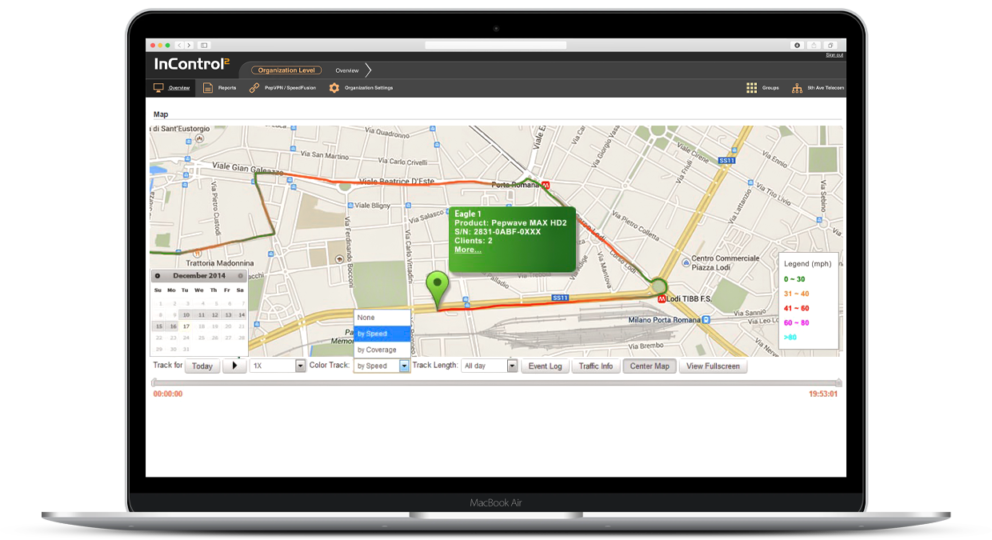Open PepVPN / SpeedFusion page

click(282, 88)
